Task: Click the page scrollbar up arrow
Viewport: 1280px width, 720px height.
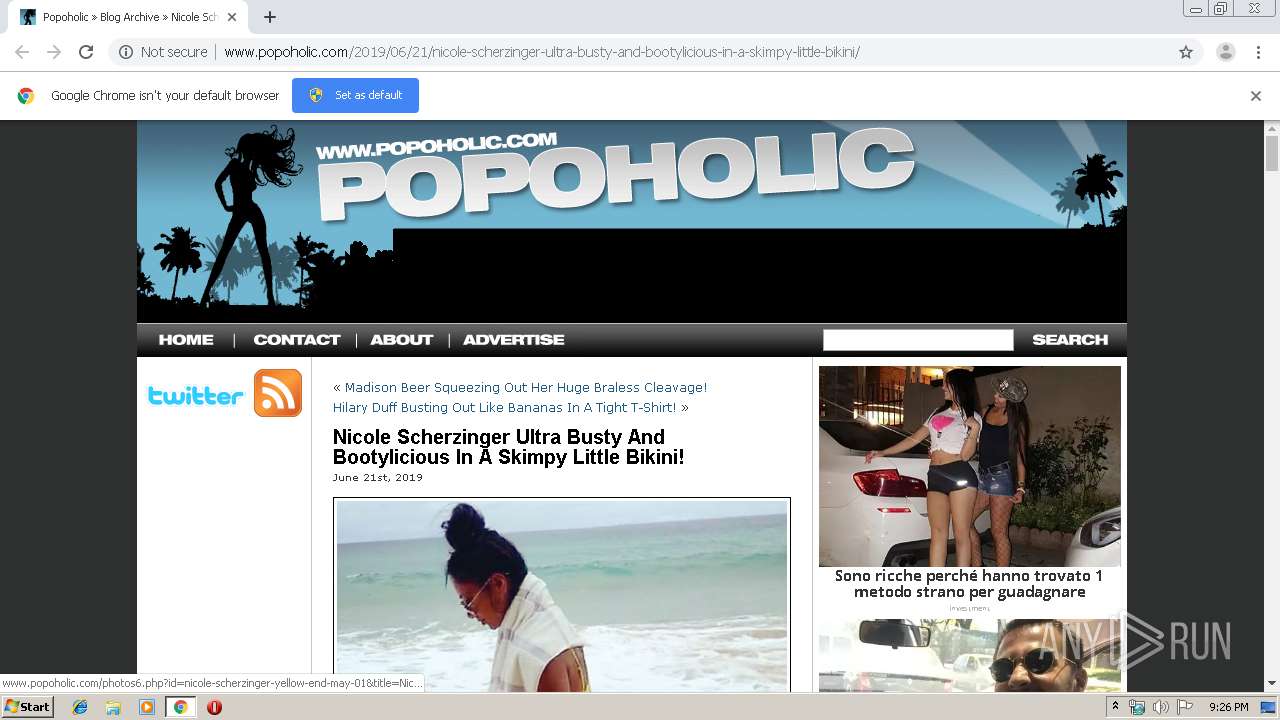Action: 1272,128
